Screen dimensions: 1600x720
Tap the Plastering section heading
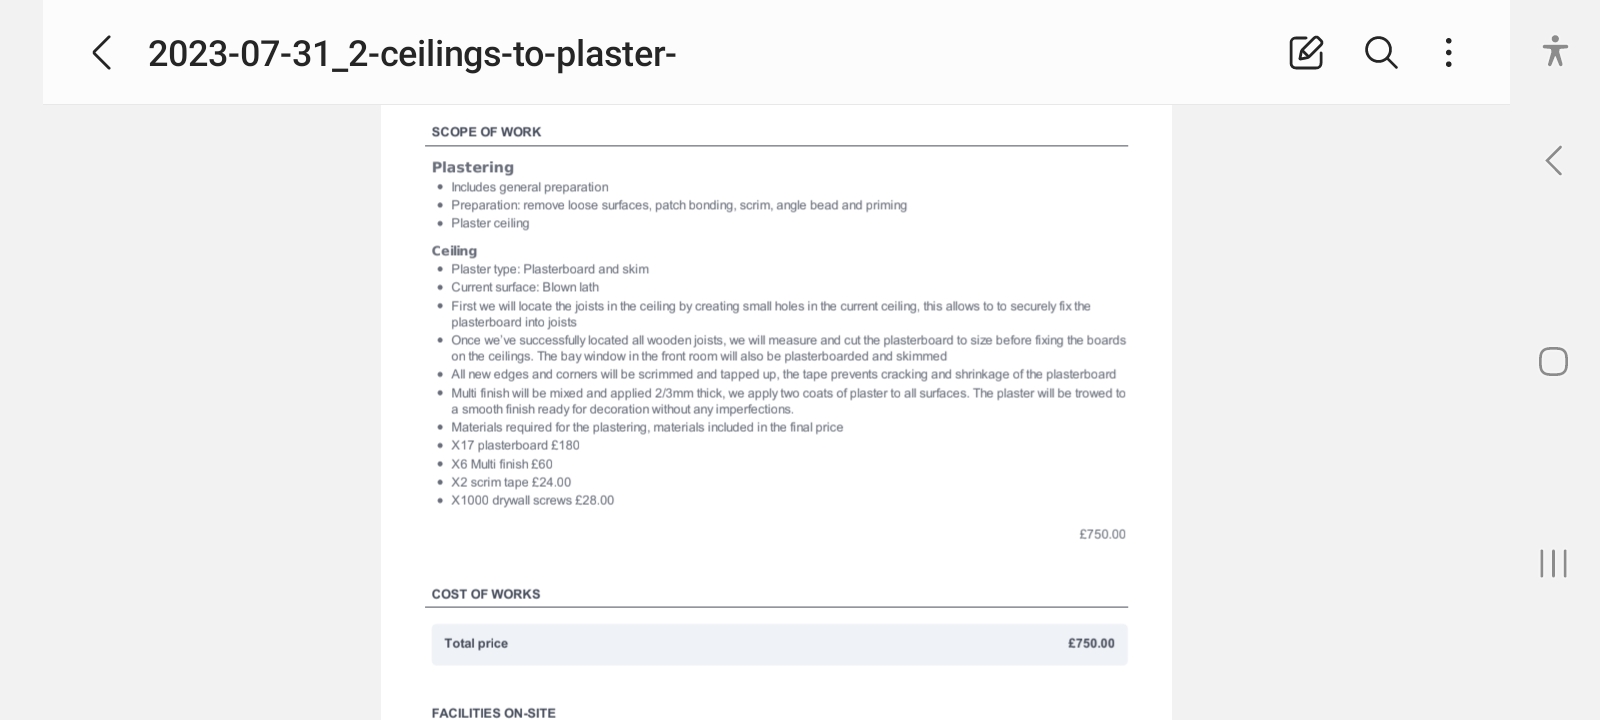point(473,167)
